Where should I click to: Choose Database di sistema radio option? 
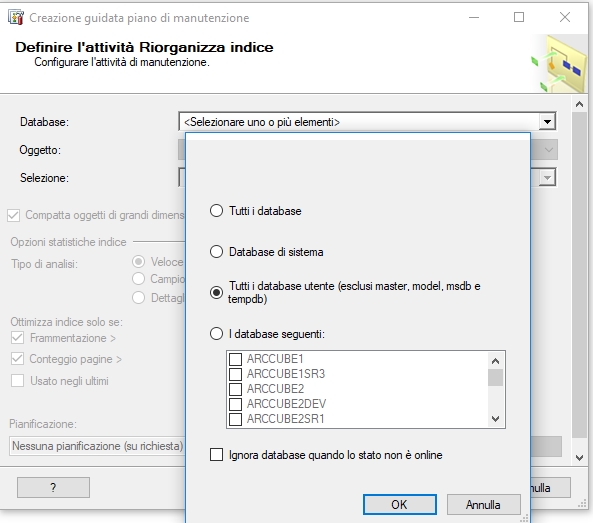click(216, 251)
